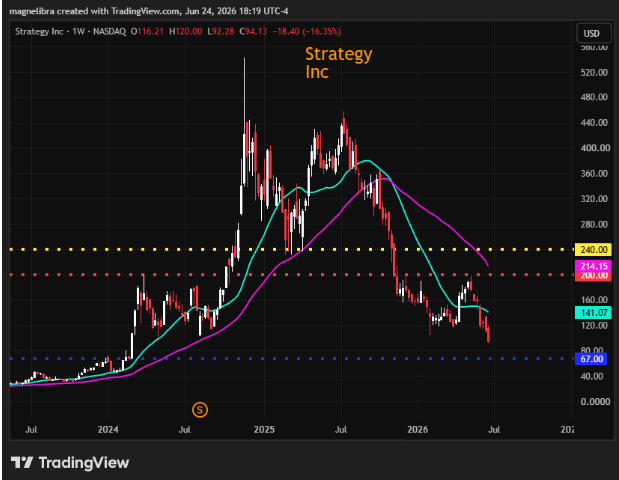Image resolution: width=619 pixels, height=480 pixels.
Task: Click the 160.00 price axis label
Action: coord(594,300)
